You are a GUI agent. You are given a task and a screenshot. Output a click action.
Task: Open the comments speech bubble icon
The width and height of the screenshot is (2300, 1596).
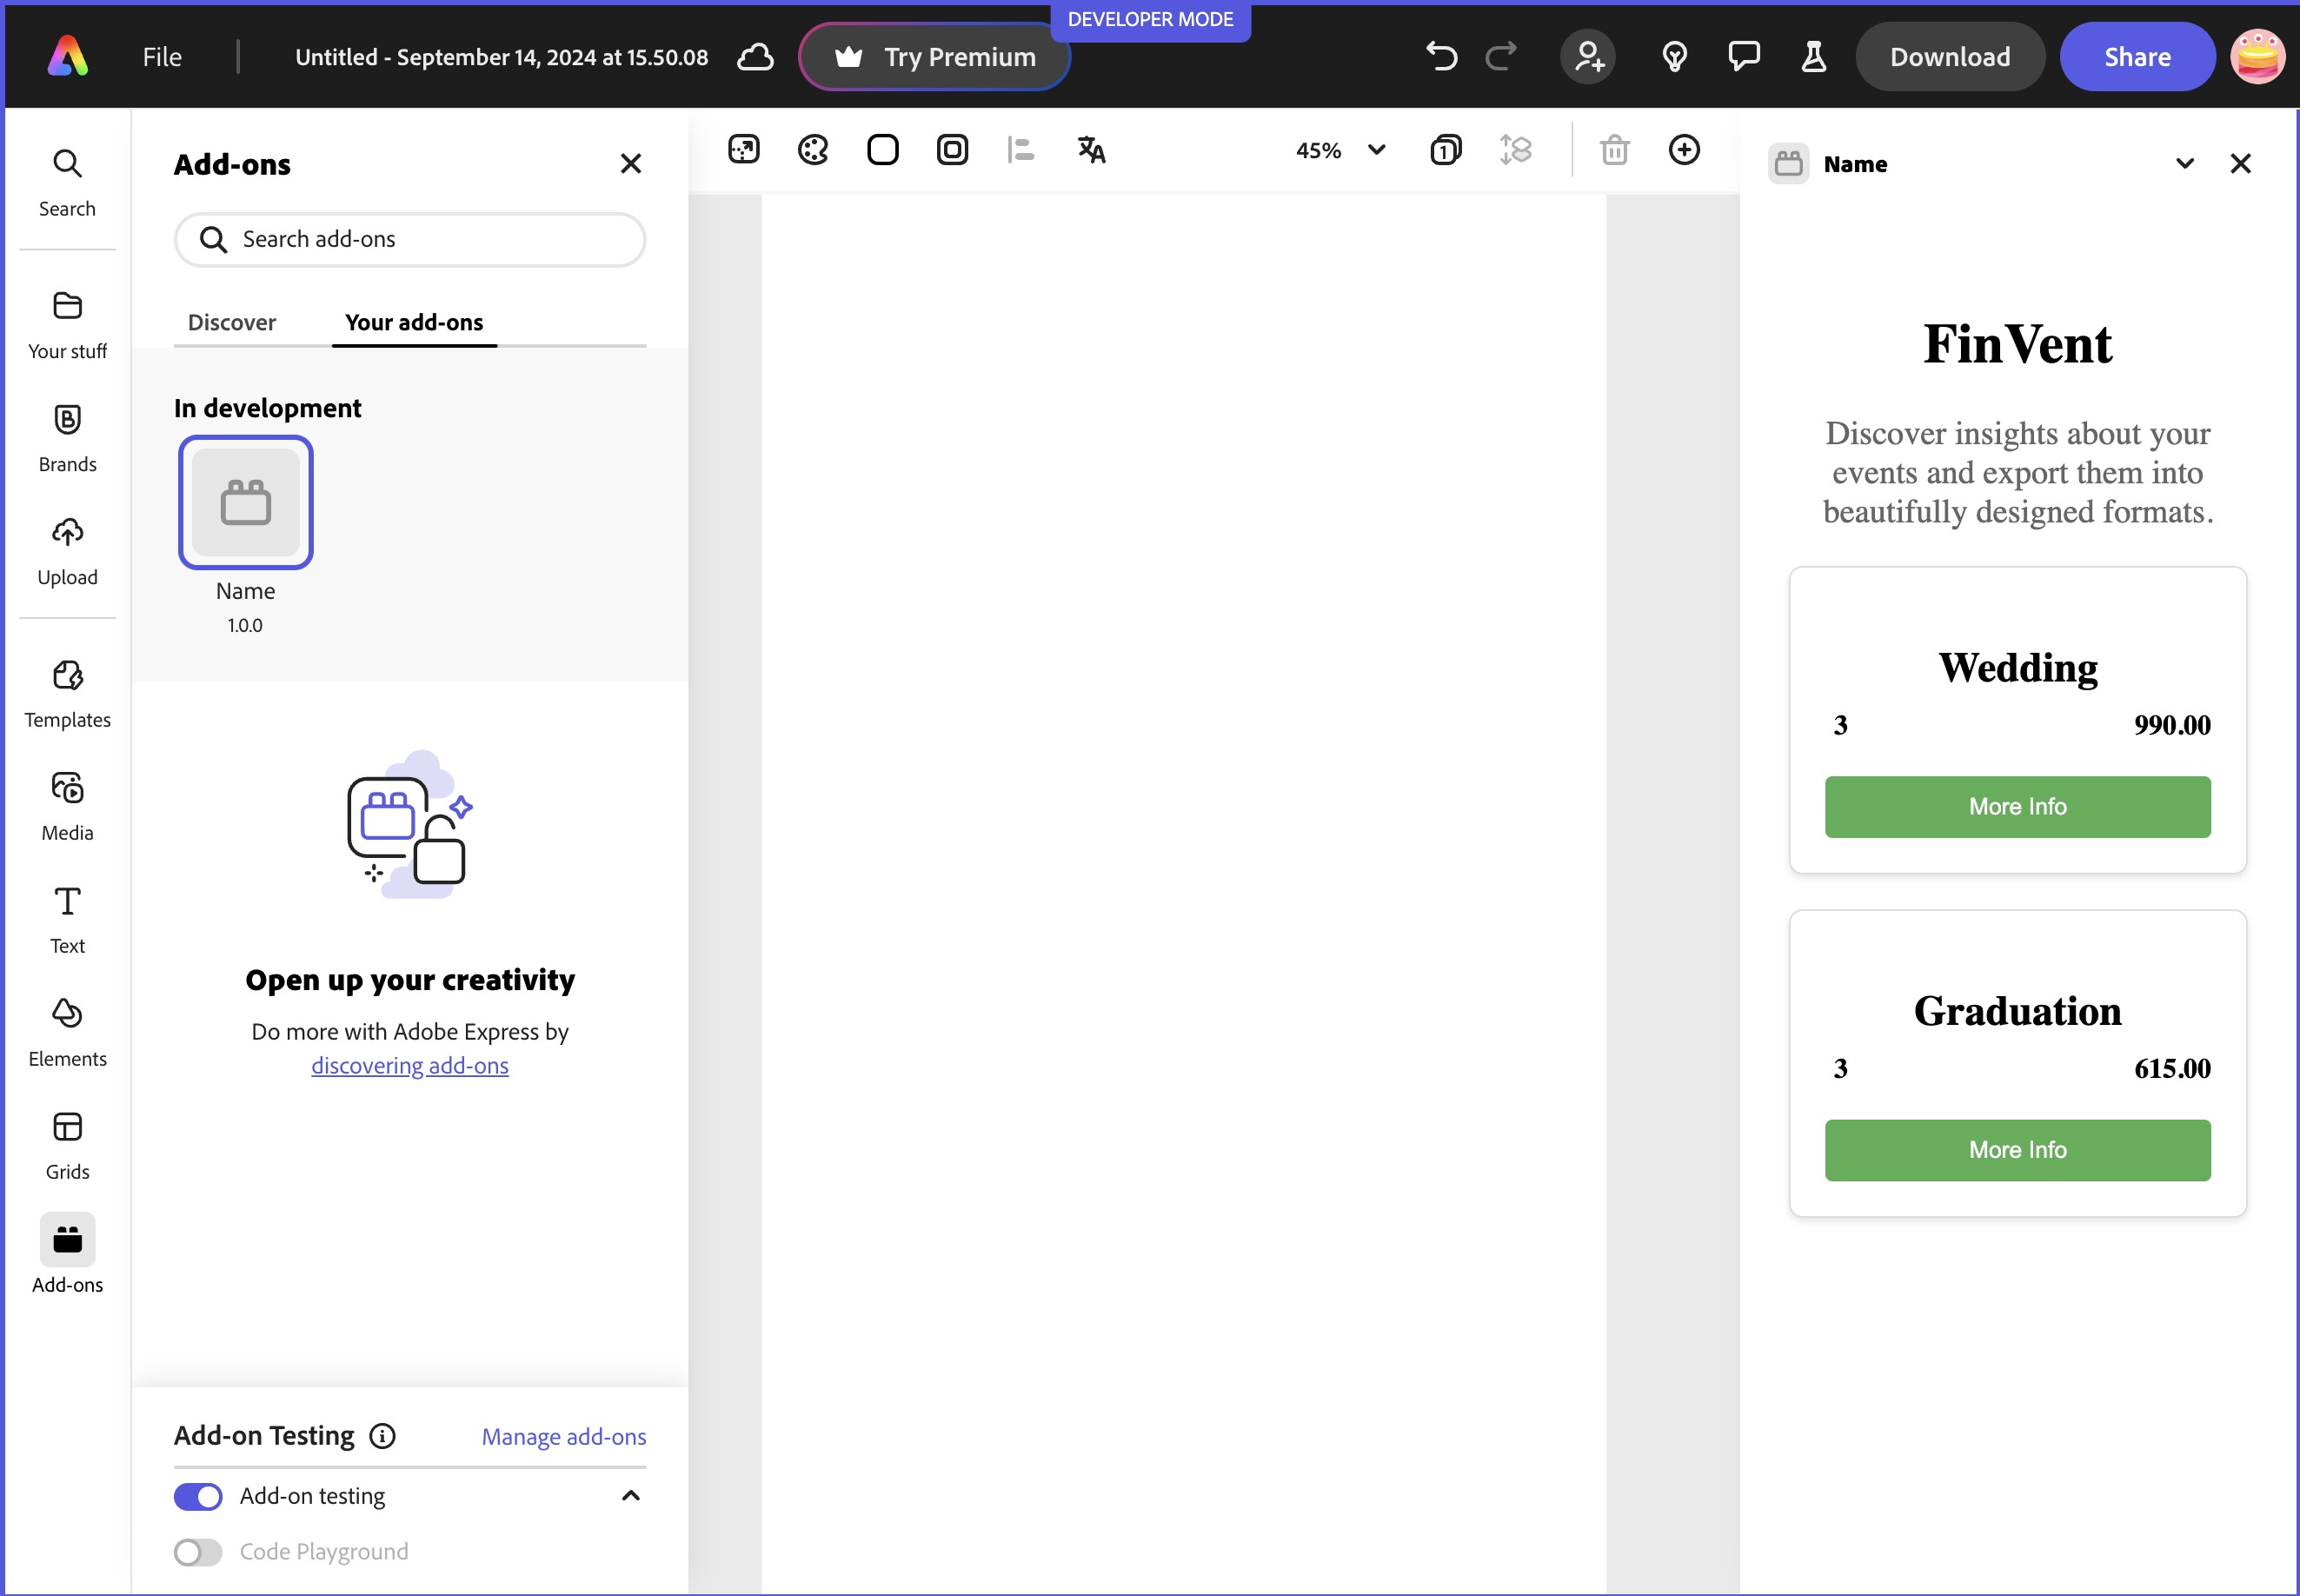pos(1743,56)
